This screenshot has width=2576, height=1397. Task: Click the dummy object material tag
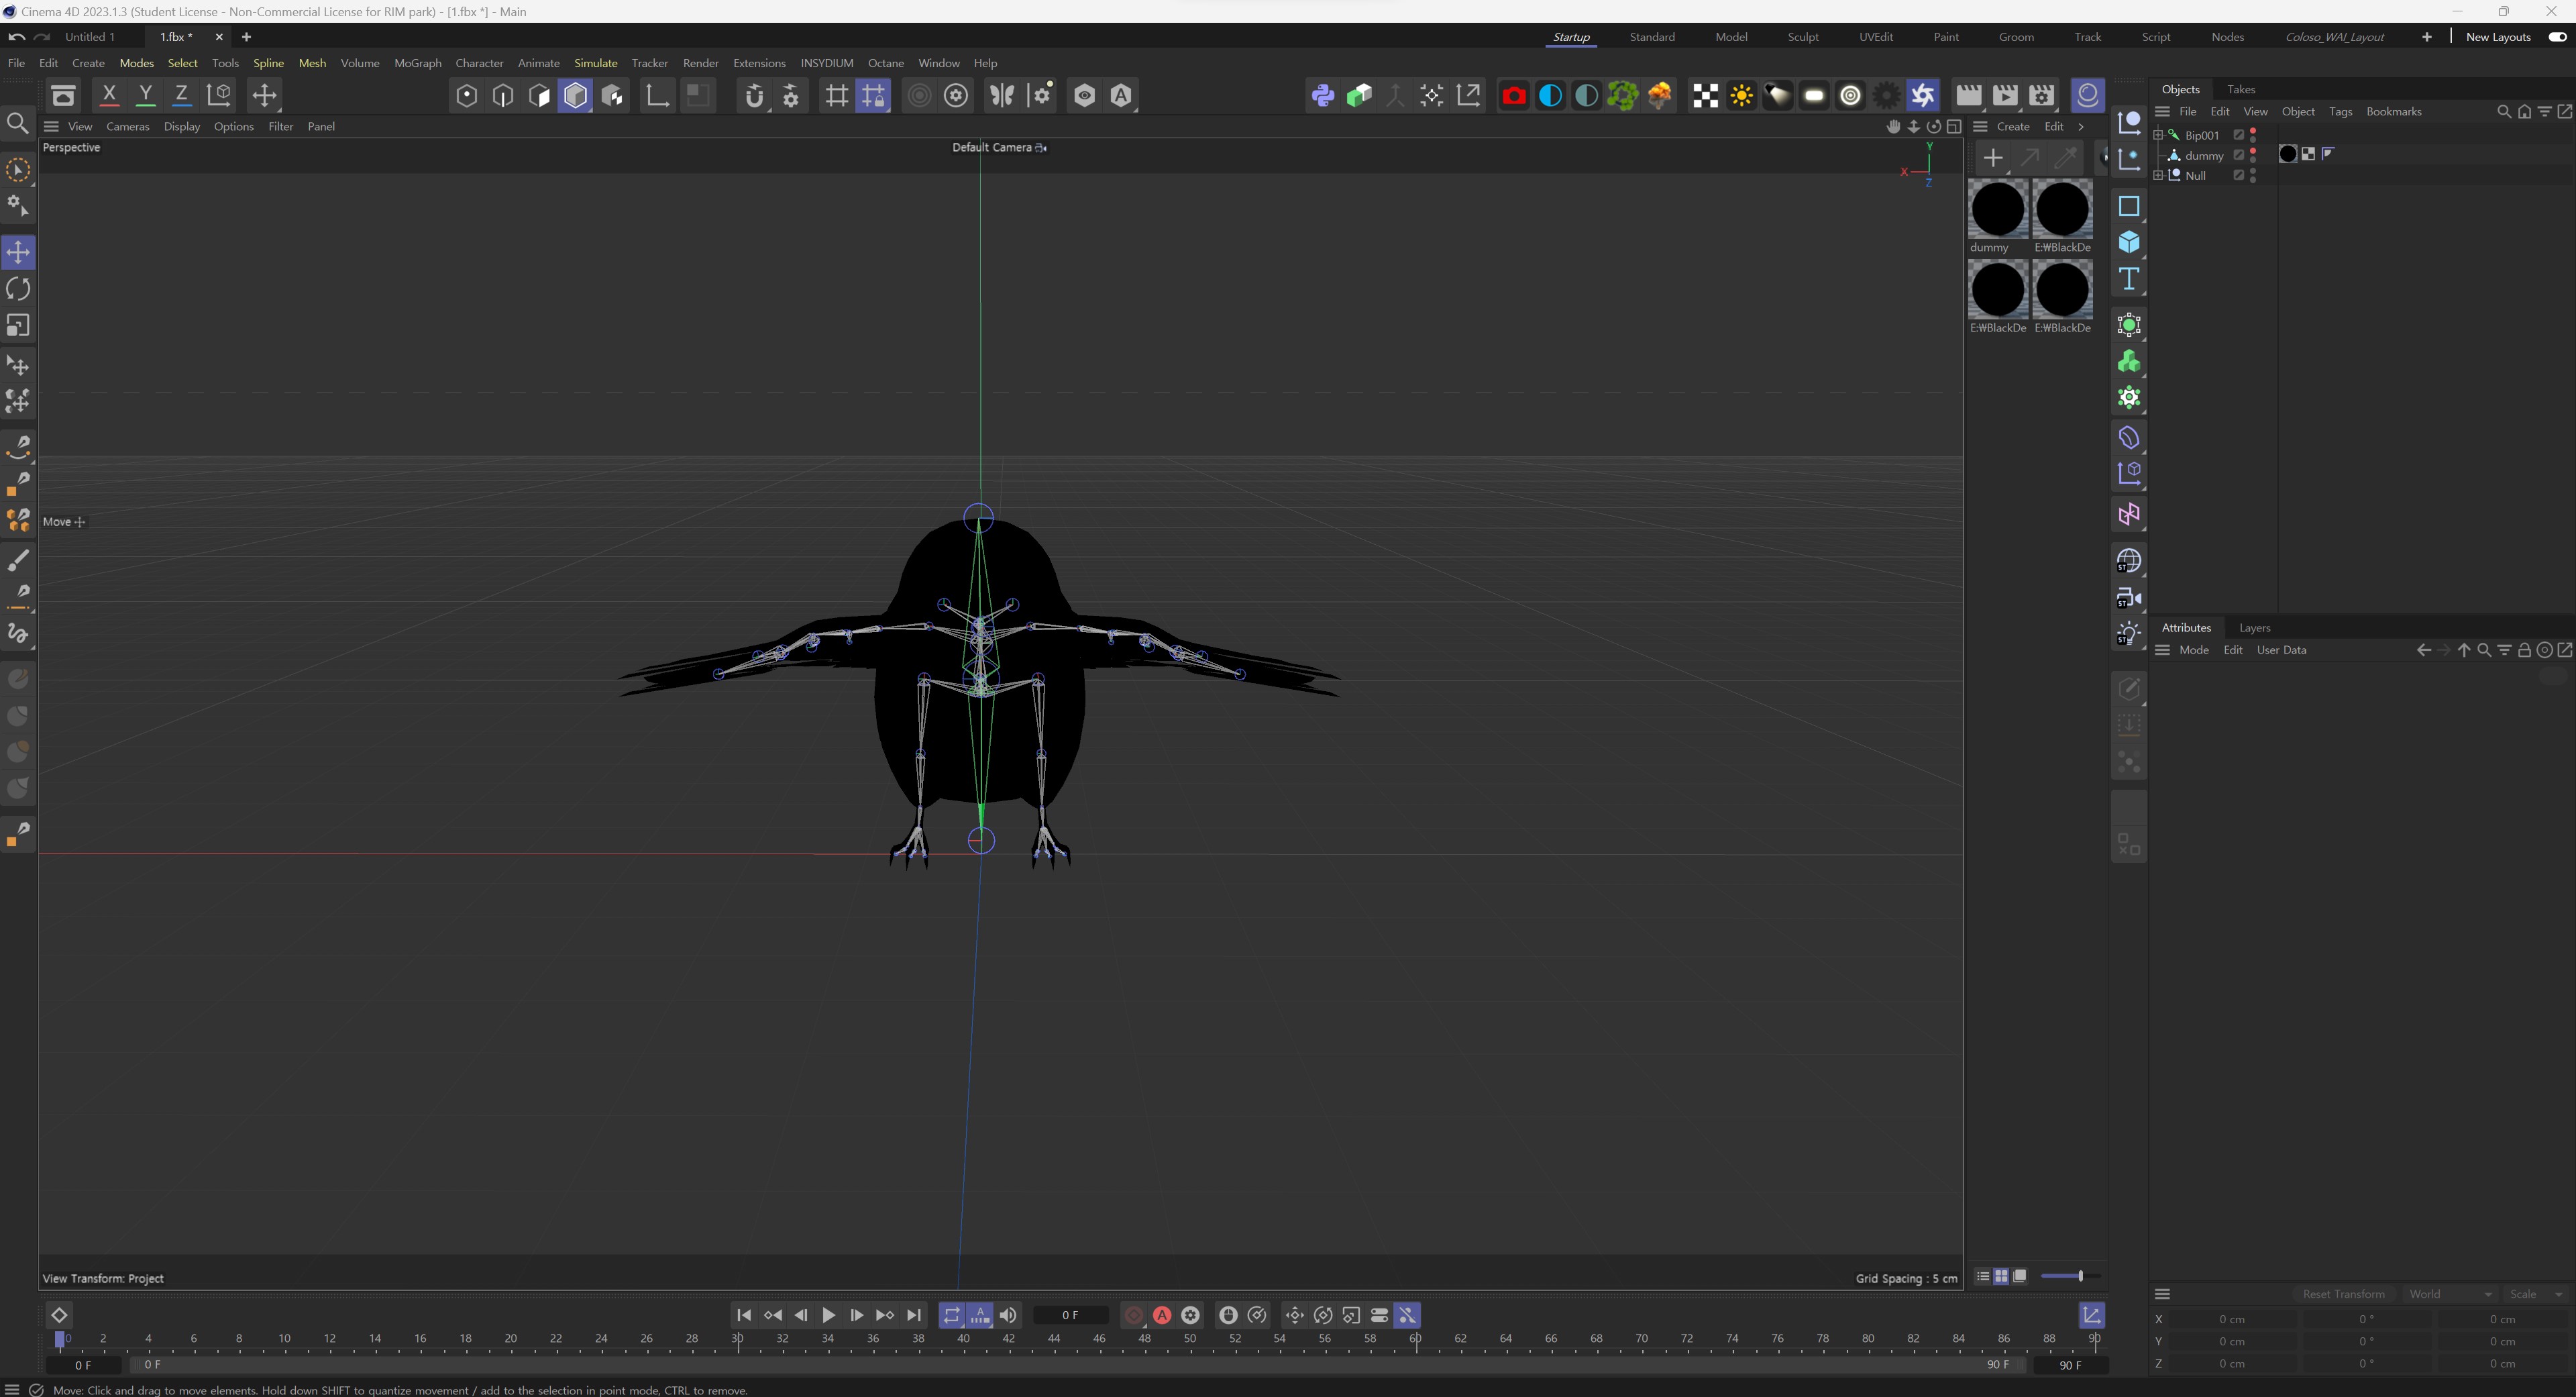(2287, 154)
